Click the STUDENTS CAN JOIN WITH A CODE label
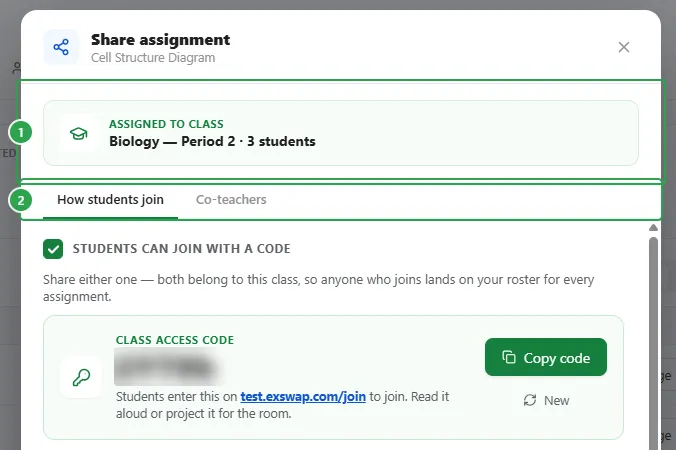The image size is (676, 450). click(x=182, y=249)
